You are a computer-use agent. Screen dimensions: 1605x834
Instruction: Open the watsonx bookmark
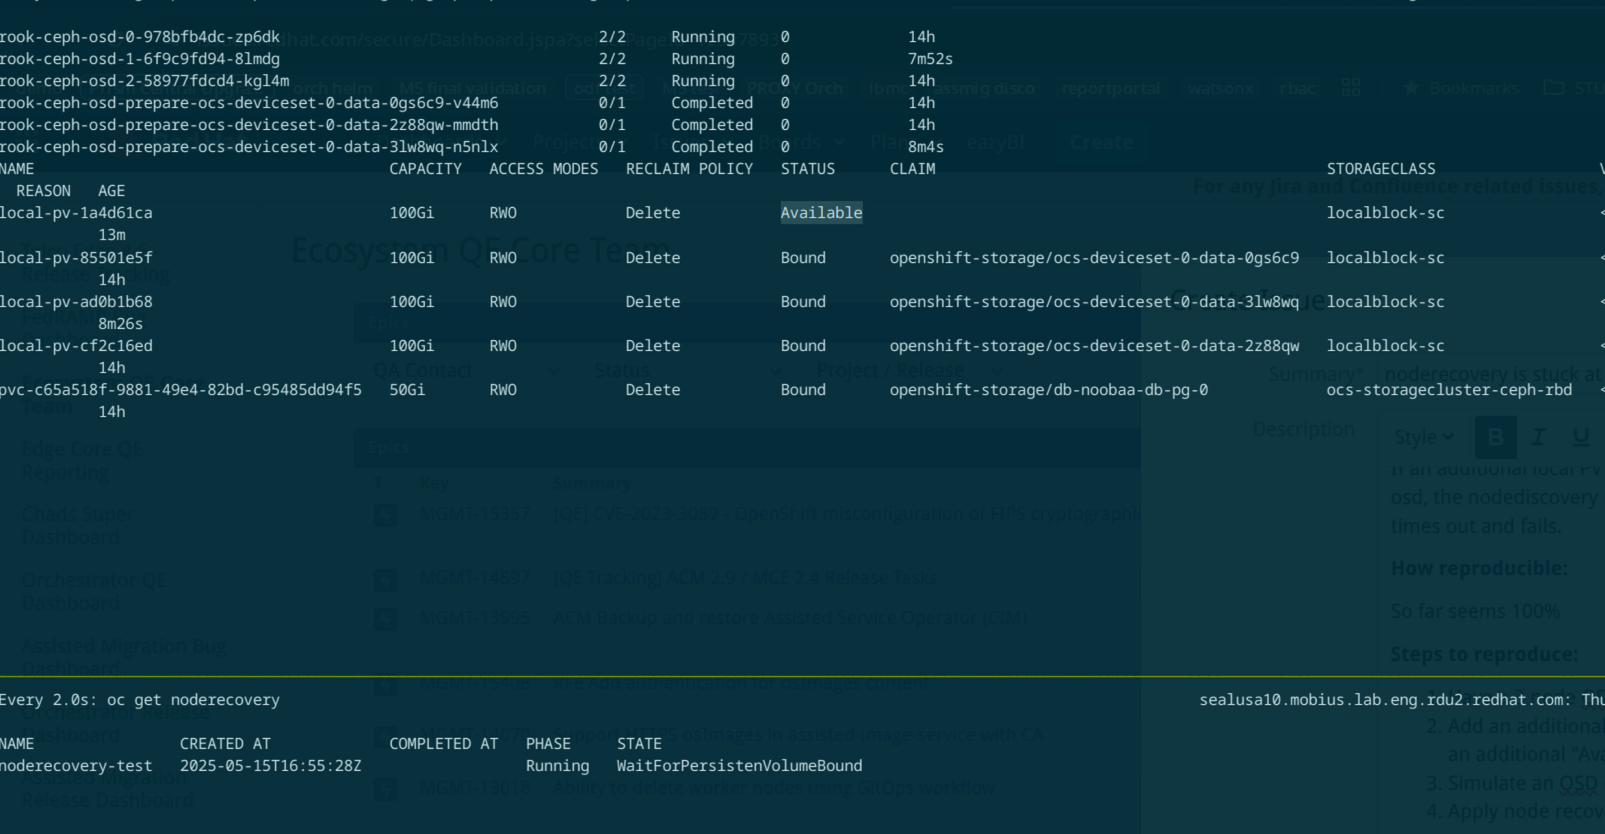(1220, 88)
